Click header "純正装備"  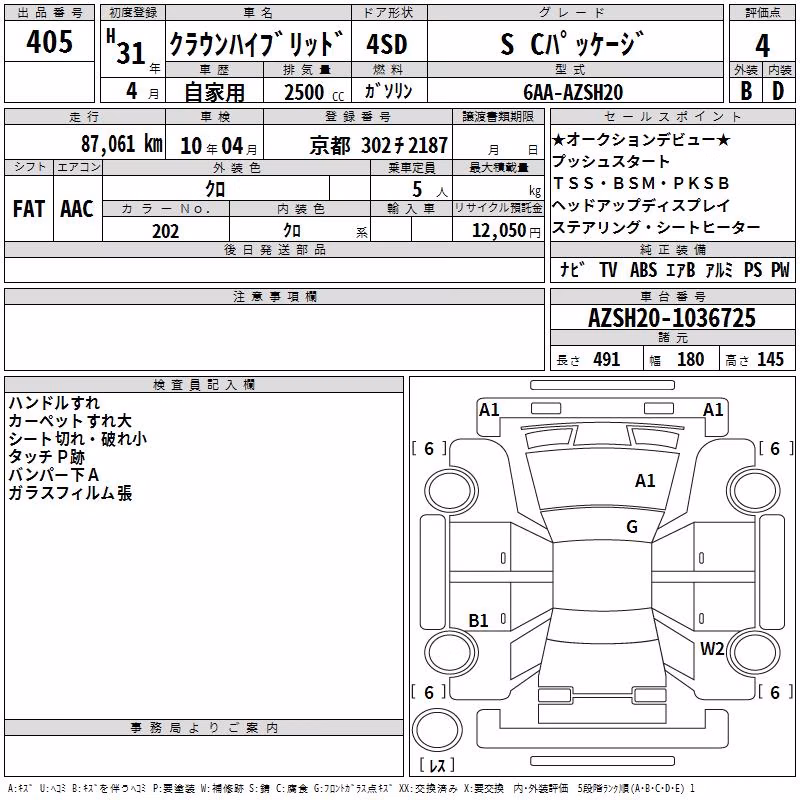coord(672,249)
